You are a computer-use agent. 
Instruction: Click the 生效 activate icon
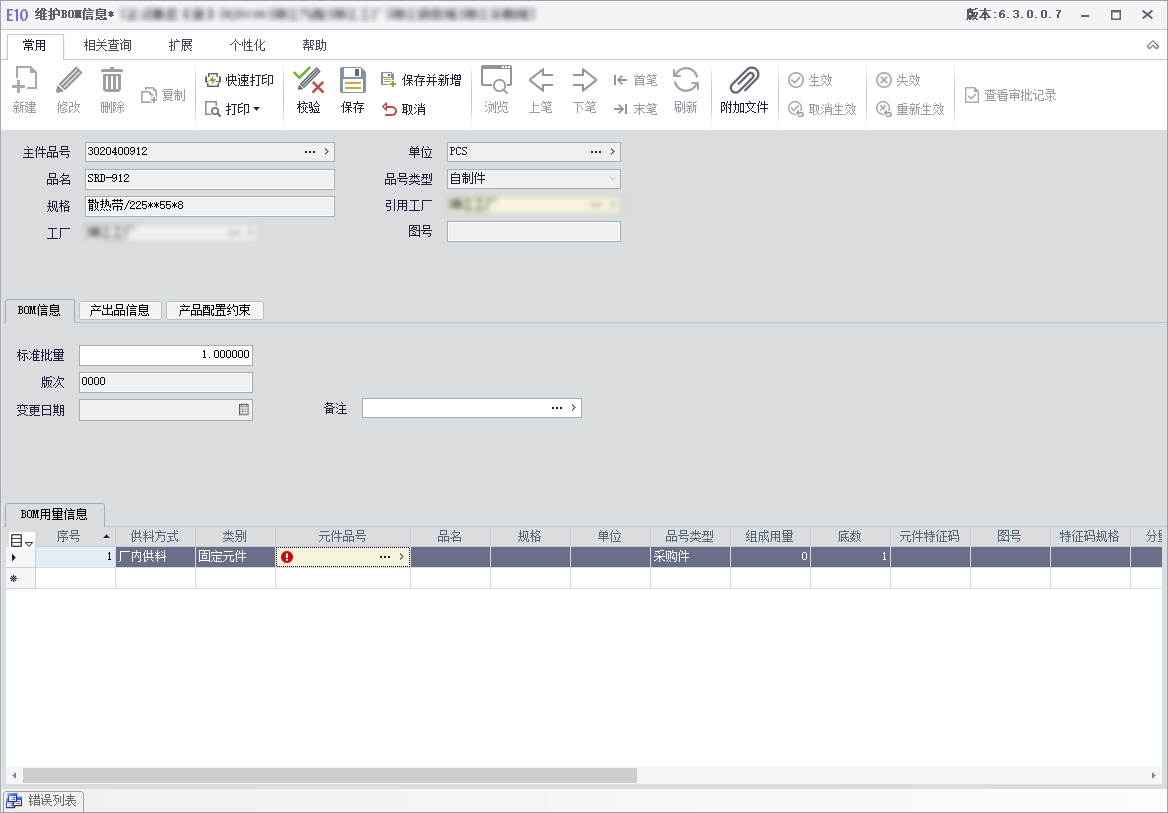click(810, 80)
